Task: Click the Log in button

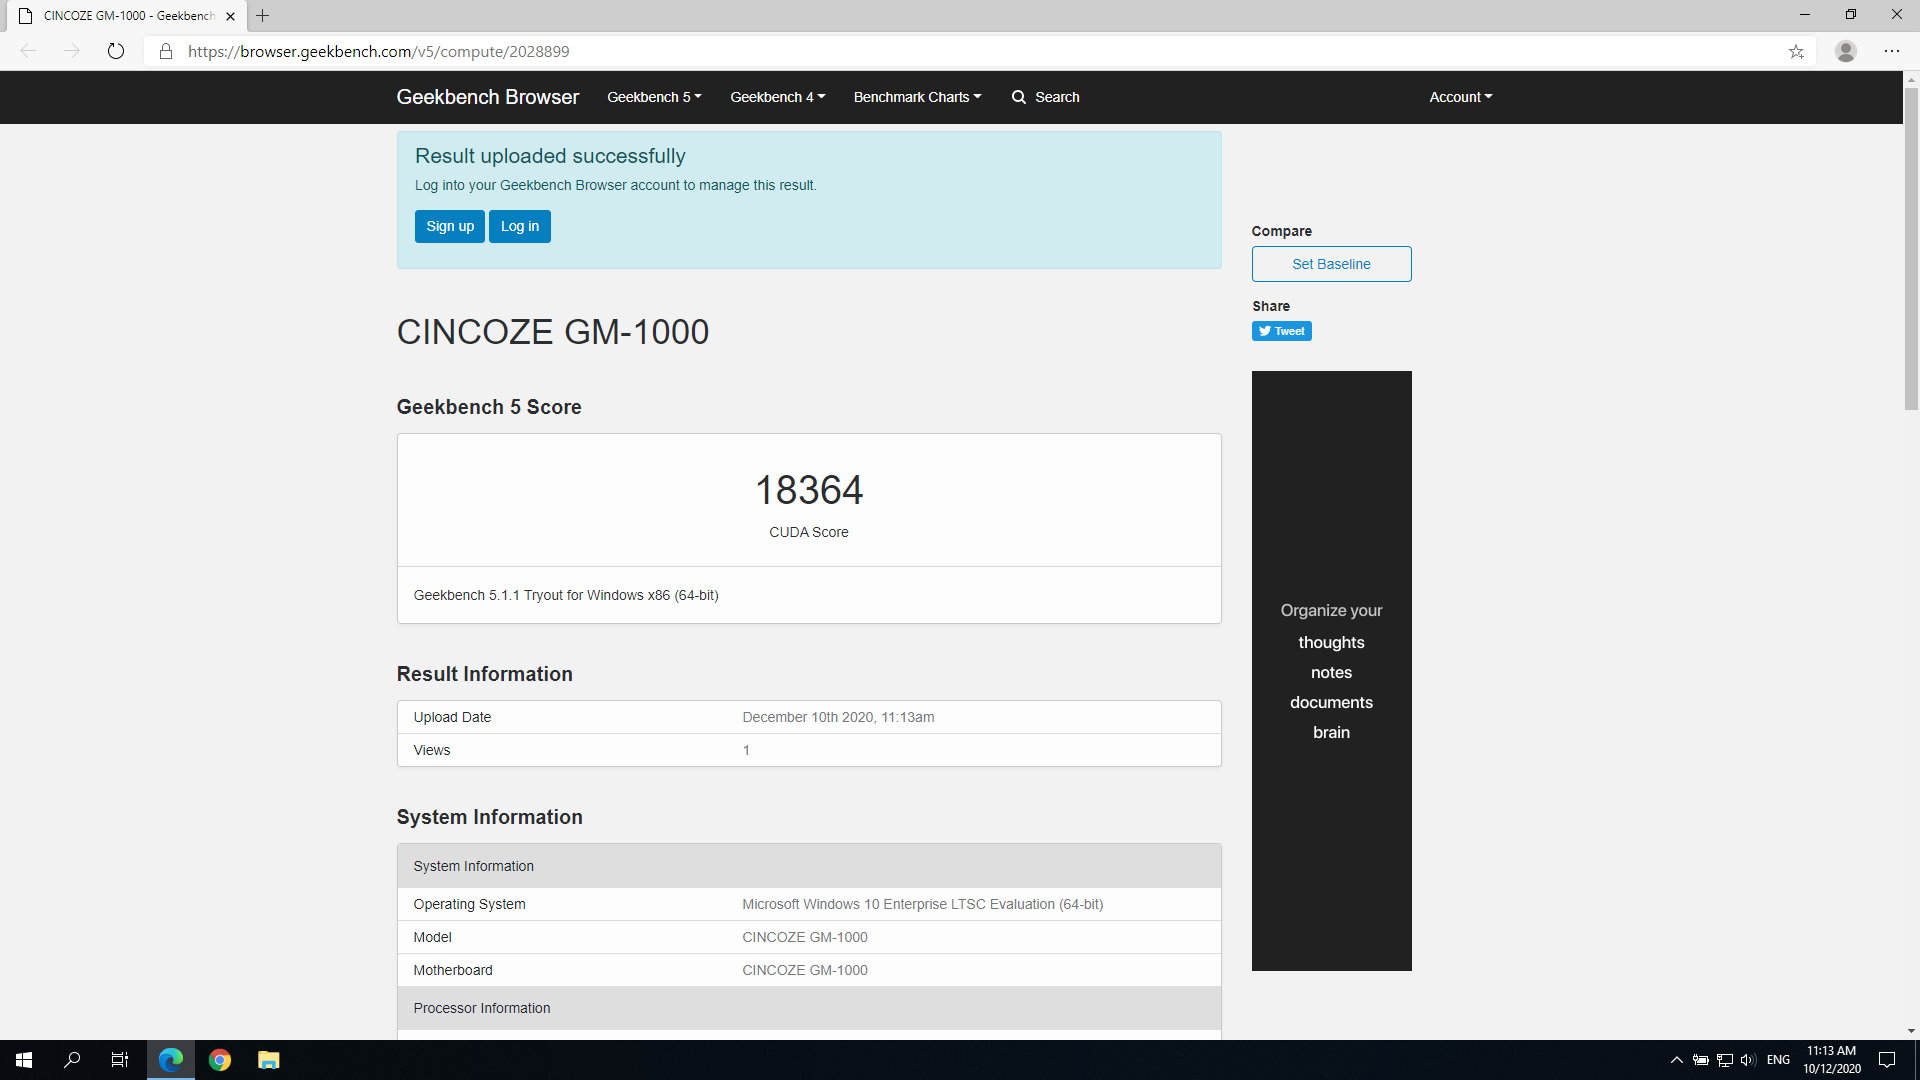Action: click(x=520, y=226)
